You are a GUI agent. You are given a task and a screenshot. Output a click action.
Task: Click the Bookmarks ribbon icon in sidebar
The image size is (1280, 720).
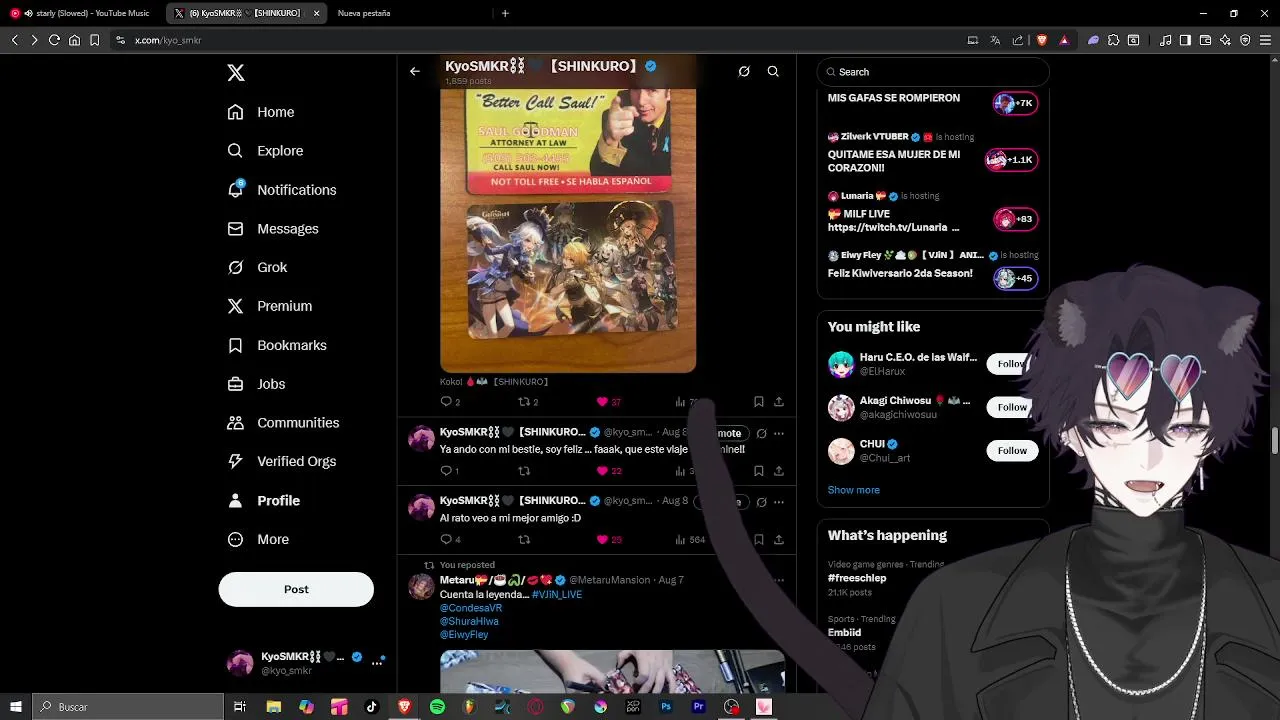coord(235,345)
